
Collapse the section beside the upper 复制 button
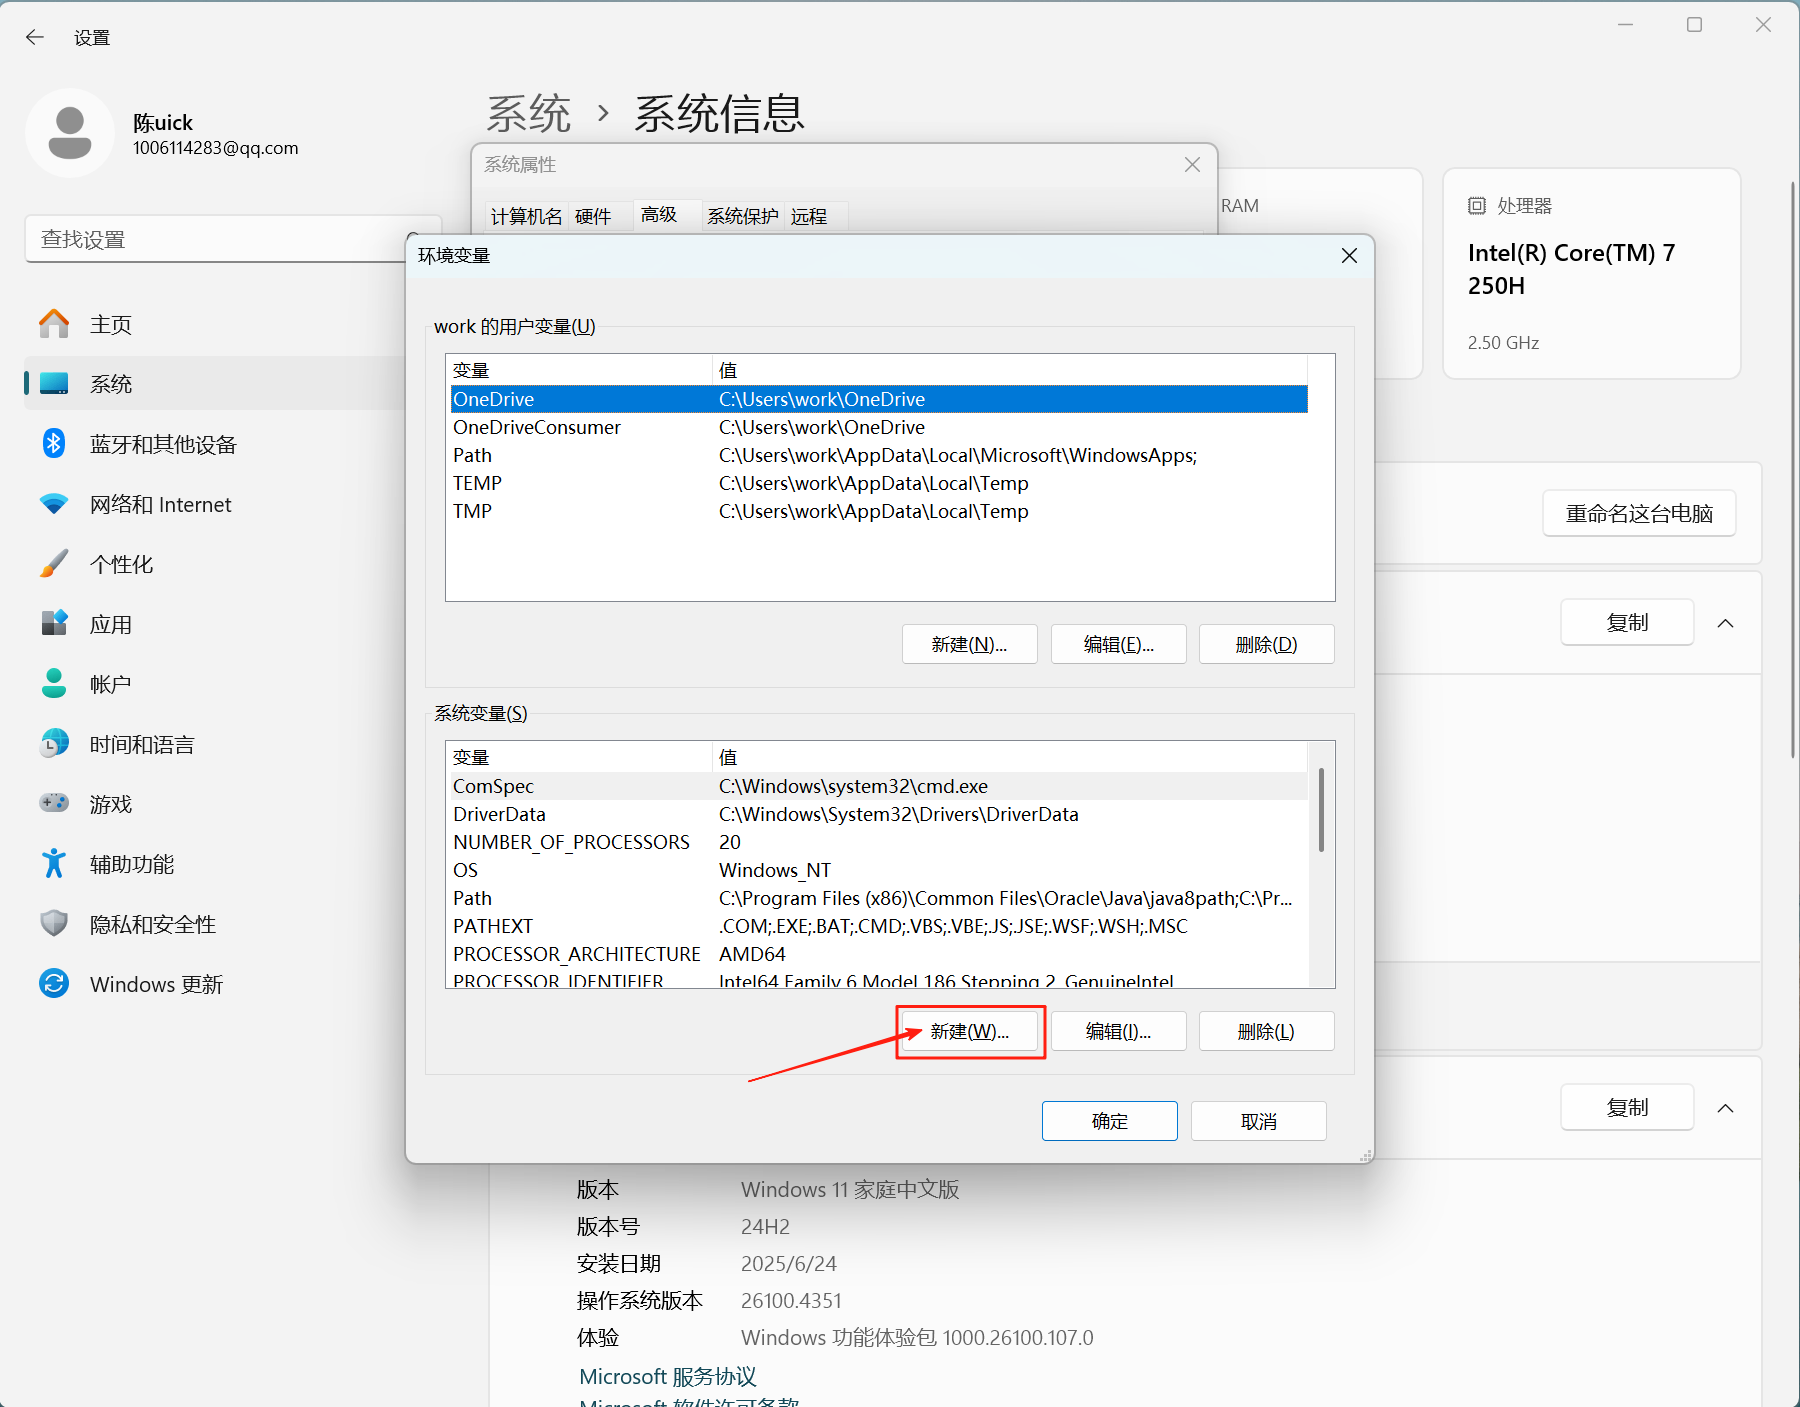click(x=1726, y=622)
